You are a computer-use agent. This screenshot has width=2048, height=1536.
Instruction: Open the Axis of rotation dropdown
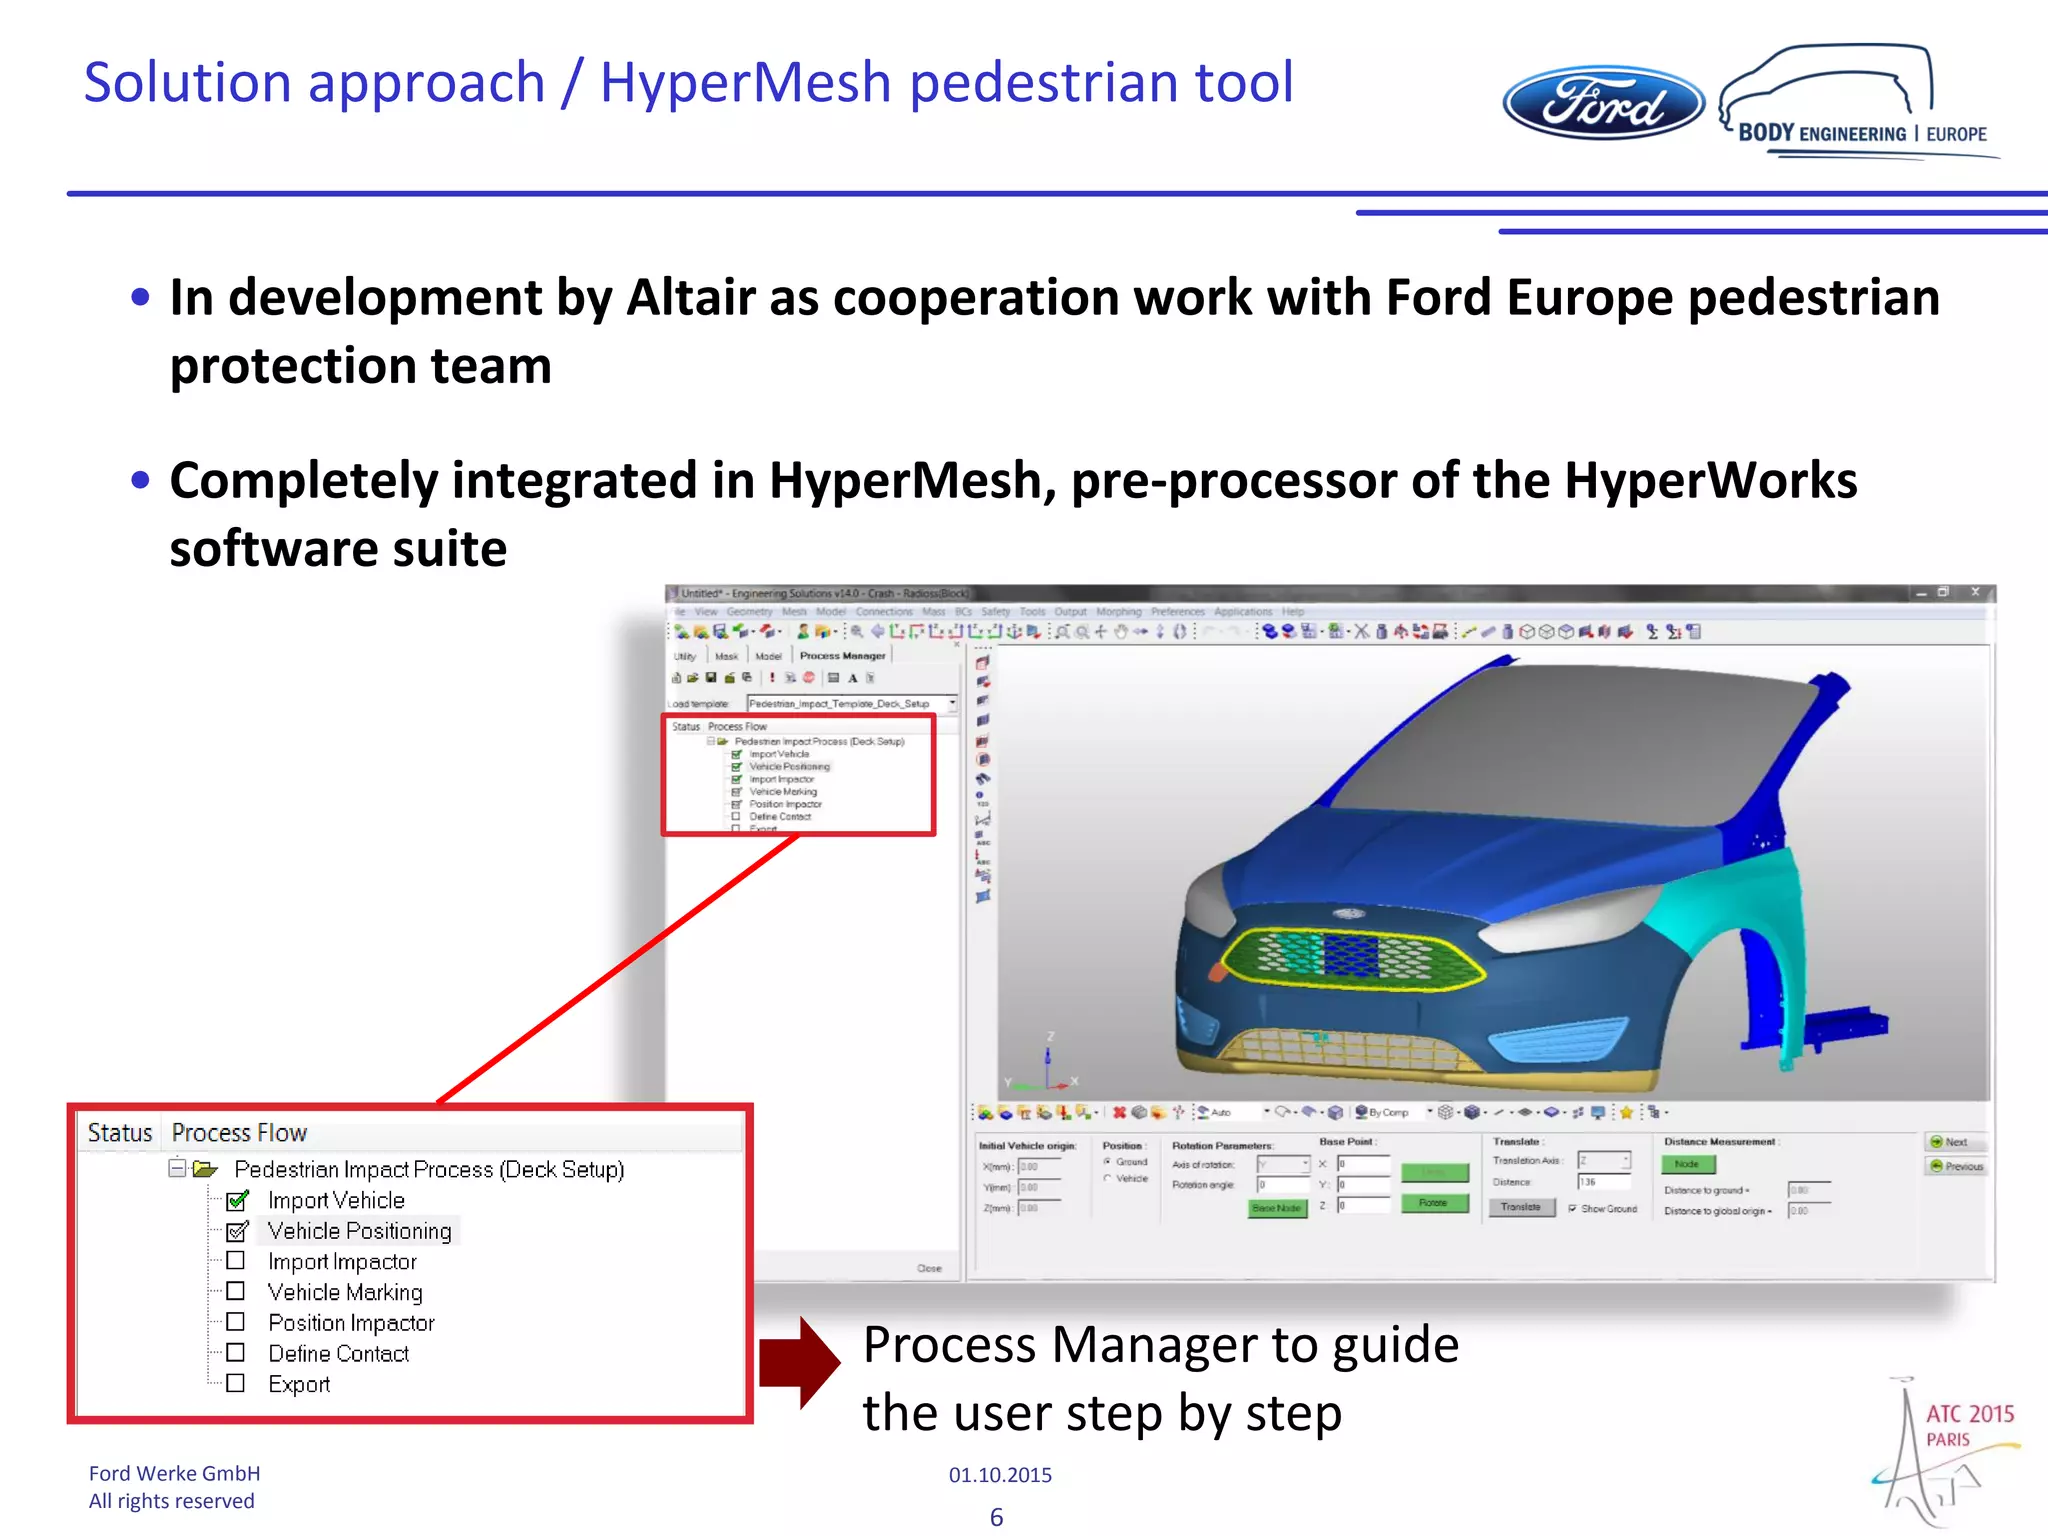[1284, 1164]
